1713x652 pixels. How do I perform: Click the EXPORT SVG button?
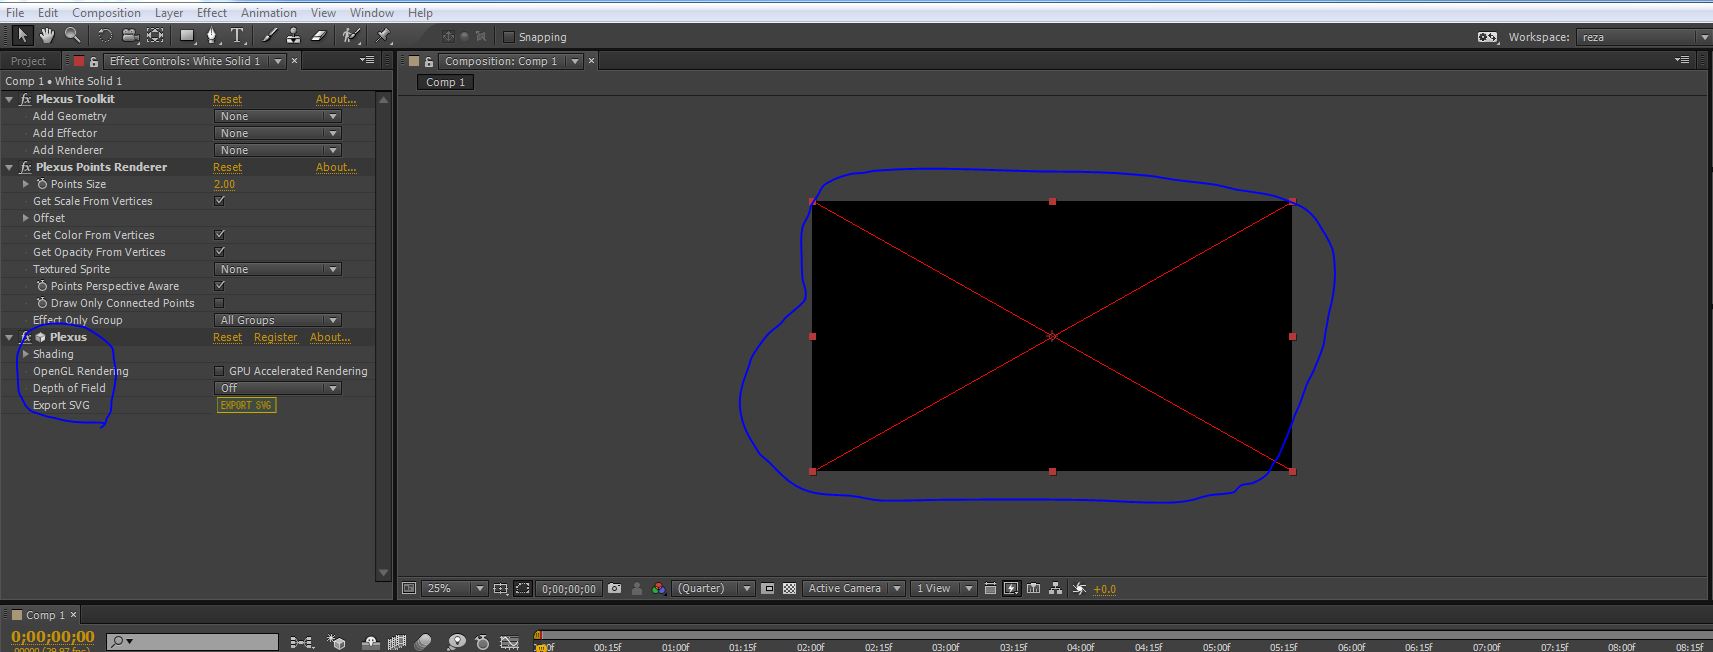click(246, 405)
